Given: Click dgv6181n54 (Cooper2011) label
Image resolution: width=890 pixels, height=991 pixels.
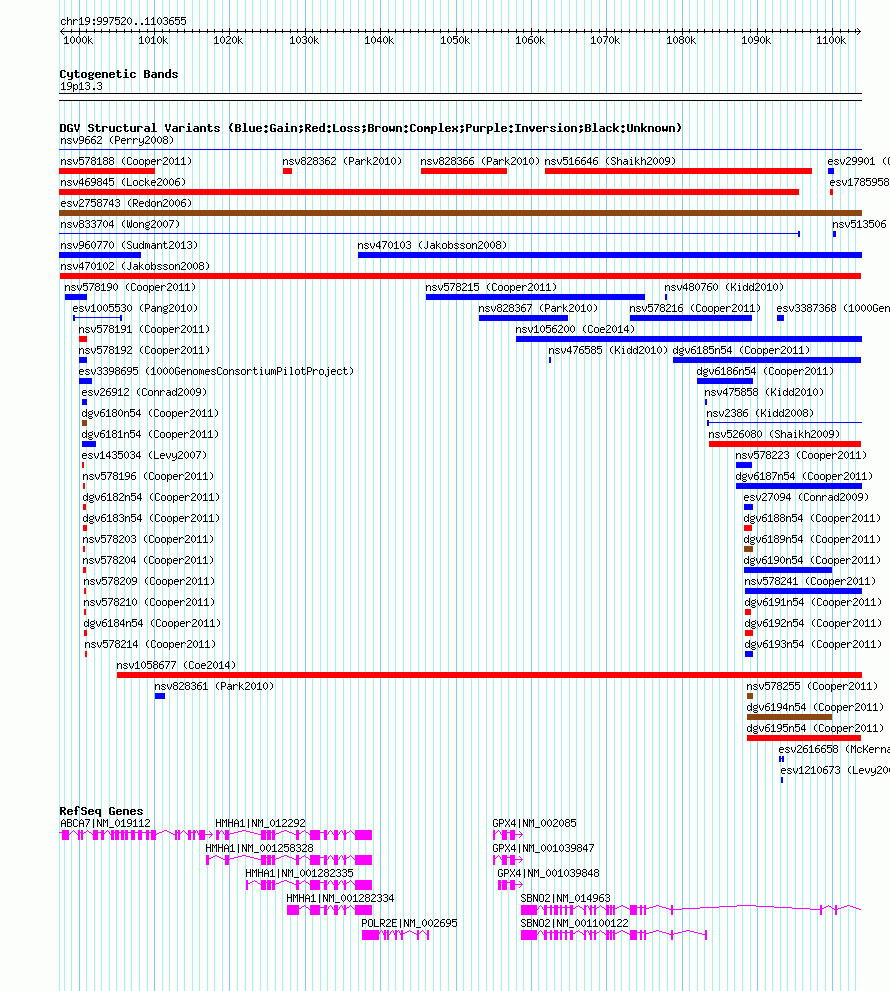Looking at the screenshot, I should point(150,434).
